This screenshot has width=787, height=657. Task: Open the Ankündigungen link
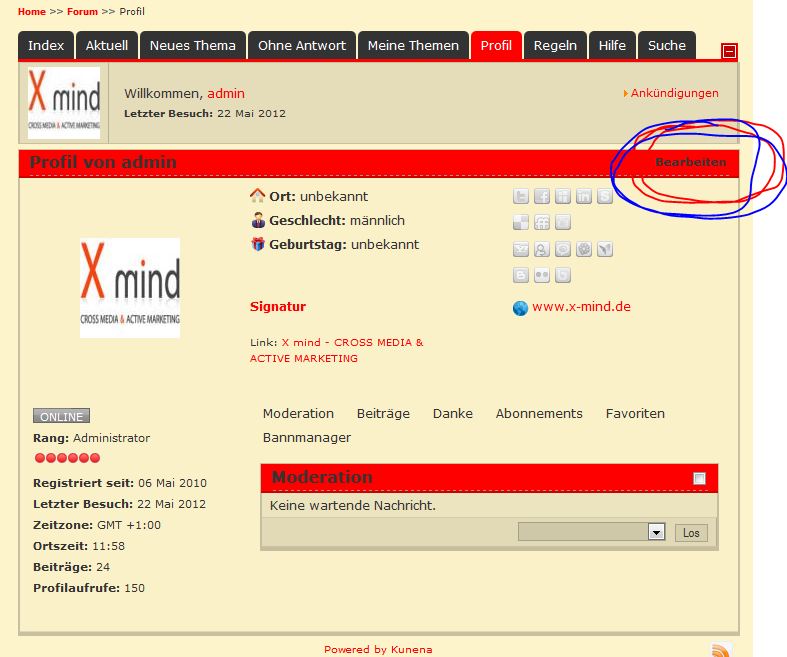[674, 93]
